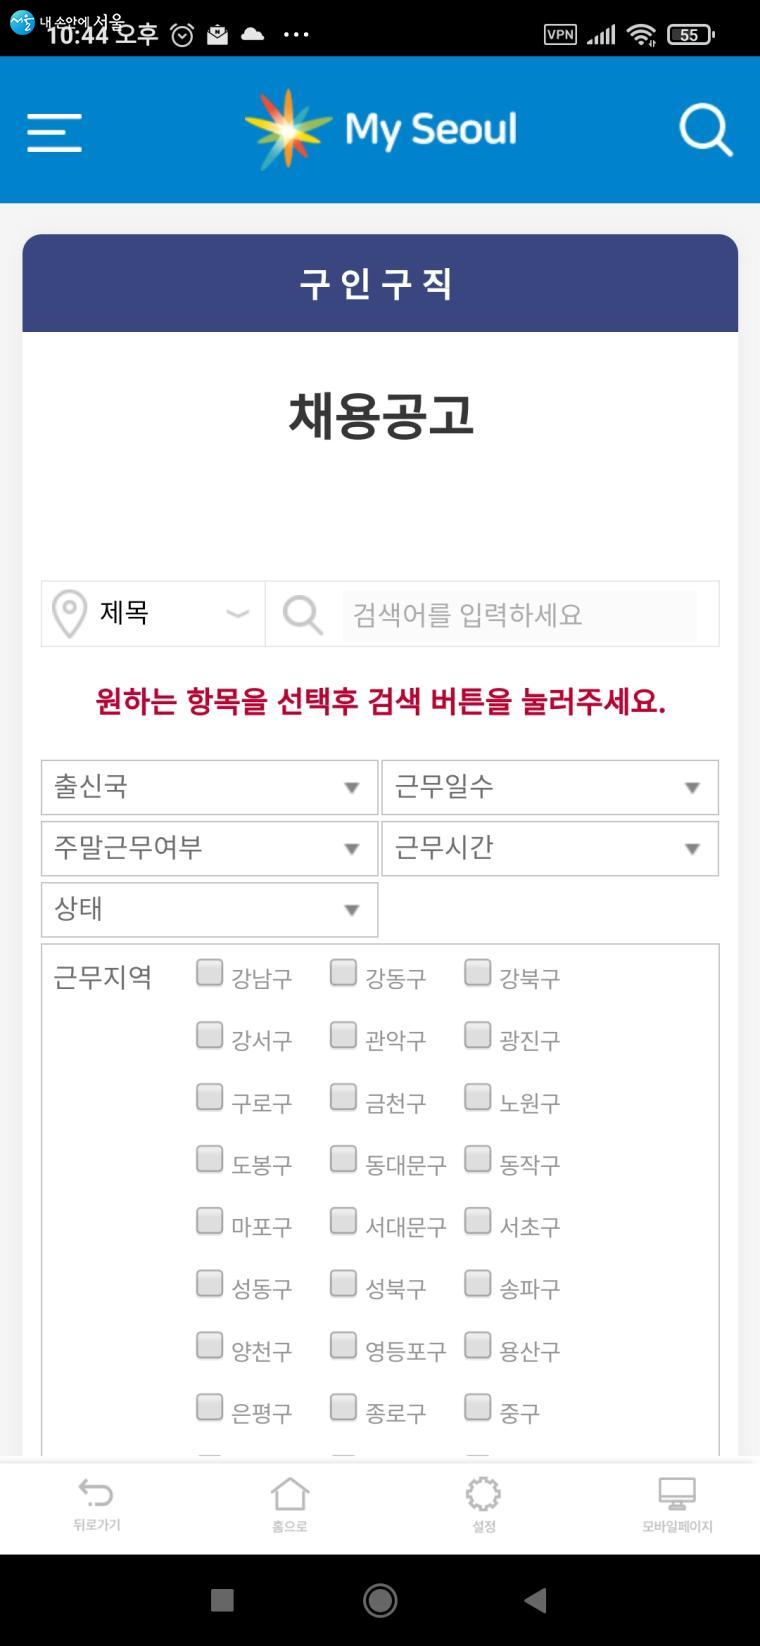Image resolution: width=760 pixels, height=1646 pixels.
Task: Tap the back arrow icon (뒤로가기)
Action: pyautogui.click(x=96, y=1503)
